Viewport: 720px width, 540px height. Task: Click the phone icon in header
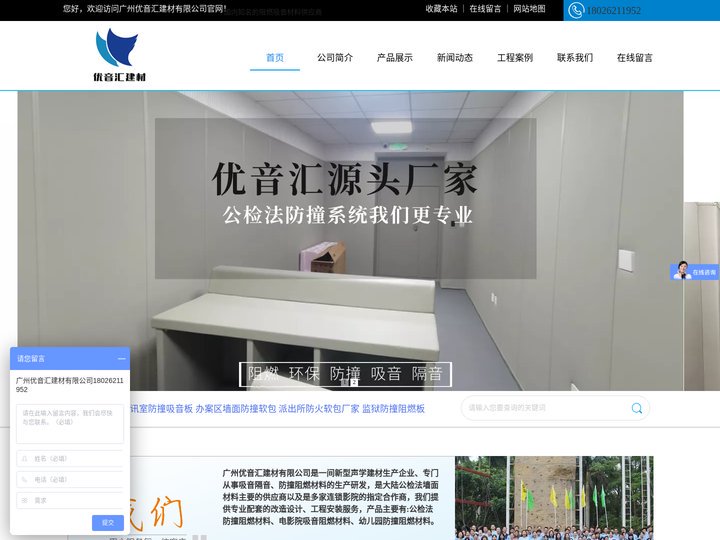576,10
